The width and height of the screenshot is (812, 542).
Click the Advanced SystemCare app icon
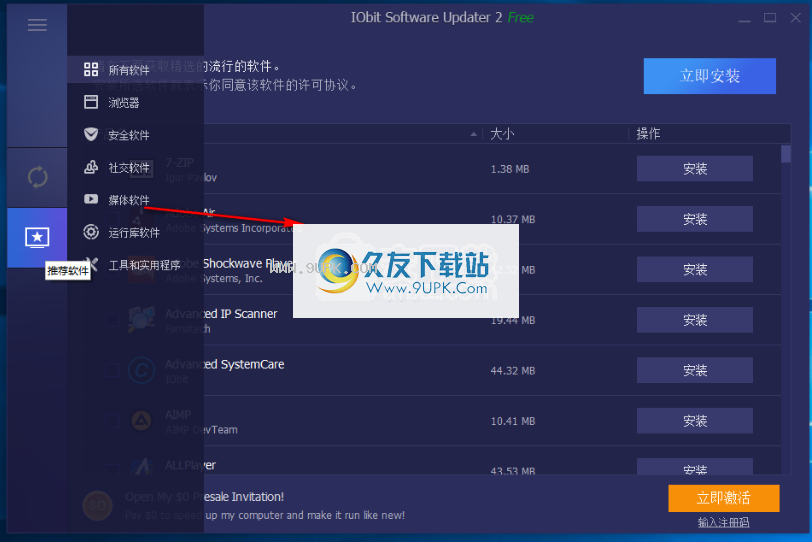pyautogui.click(x=141, y=370)
